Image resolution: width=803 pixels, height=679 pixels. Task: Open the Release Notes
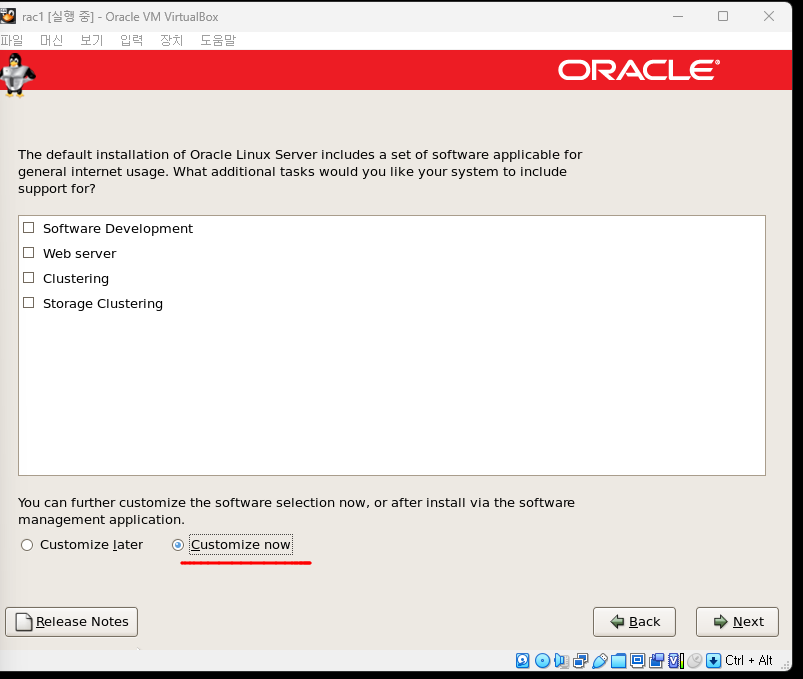(71, 622)
